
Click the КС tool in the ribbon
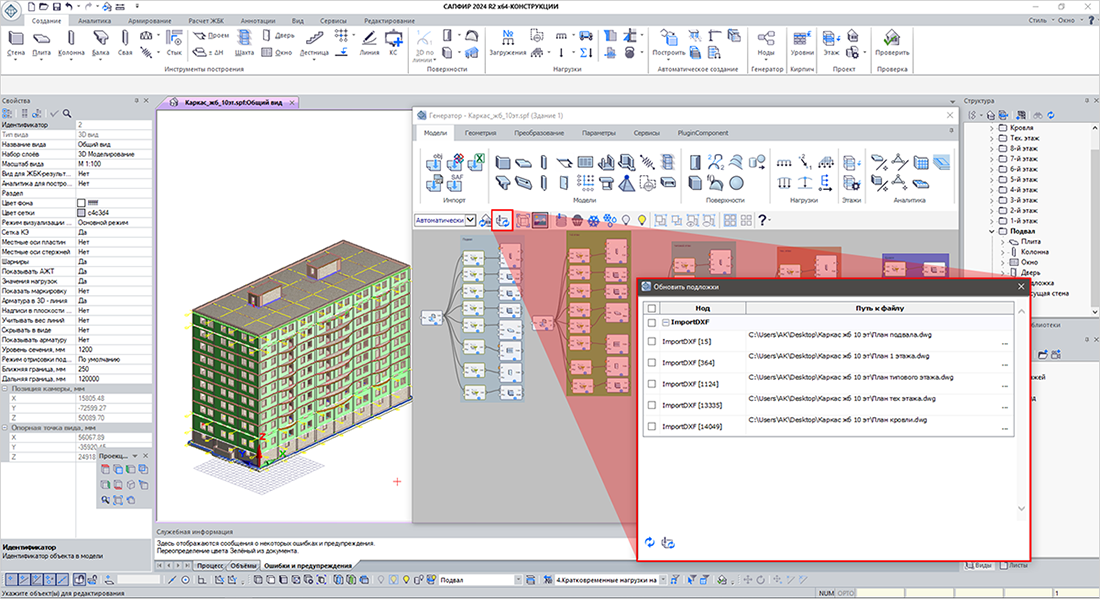tap(394, 43)
